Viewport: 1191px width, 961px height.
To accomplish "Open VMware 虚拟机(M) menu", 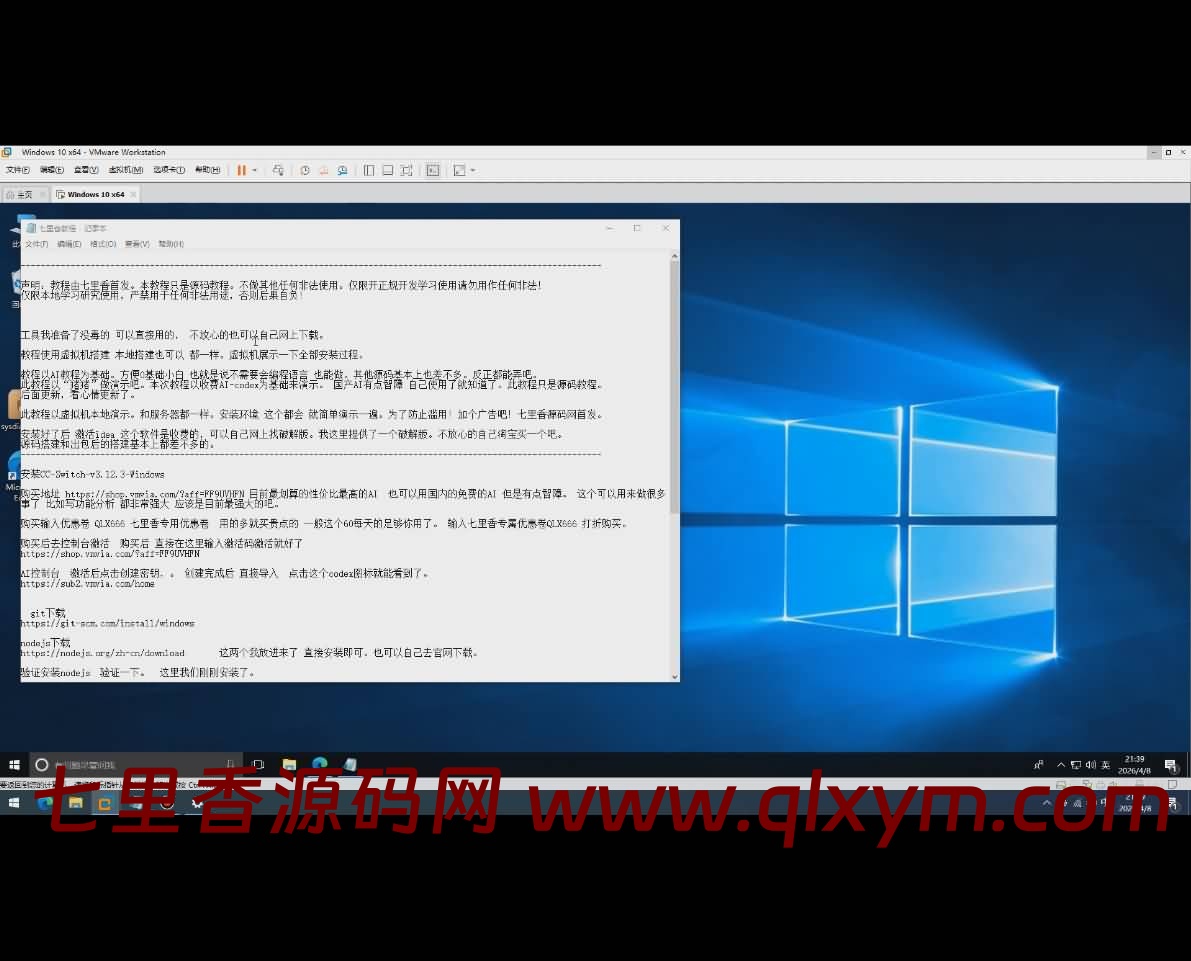I will click(x=125, y=170).
